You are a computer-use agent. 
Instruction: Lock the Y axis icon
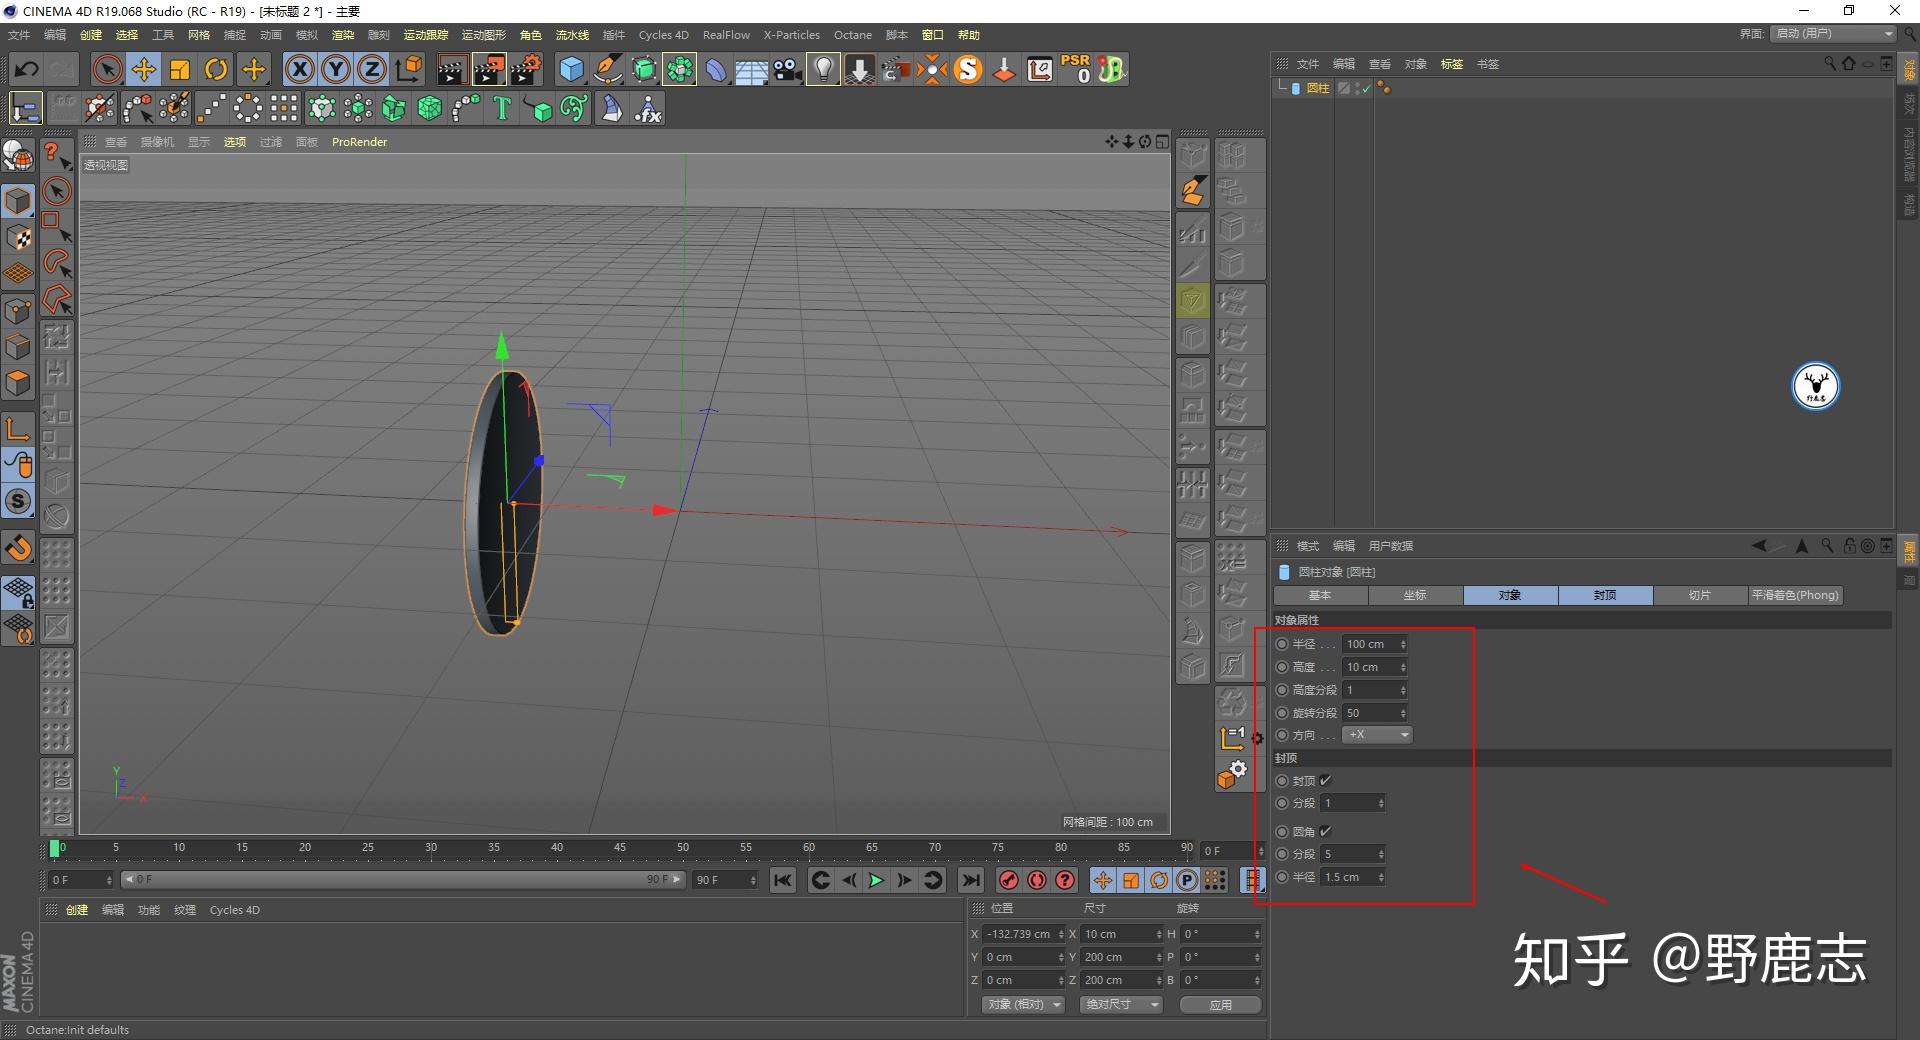[335, 69]
